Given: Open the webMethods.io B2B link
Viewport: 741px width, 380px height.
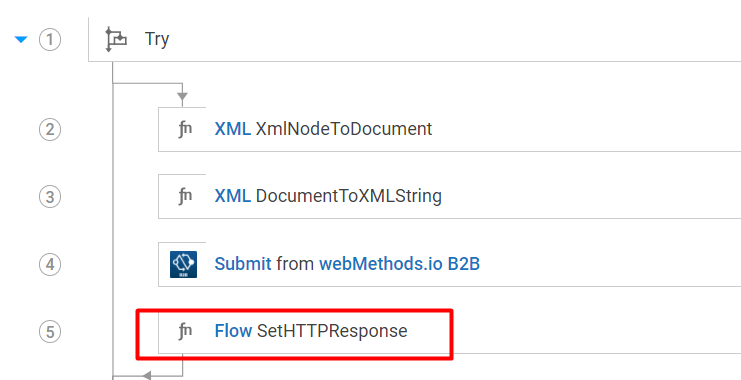Looking at the screenshot, I should click(399, 264).
